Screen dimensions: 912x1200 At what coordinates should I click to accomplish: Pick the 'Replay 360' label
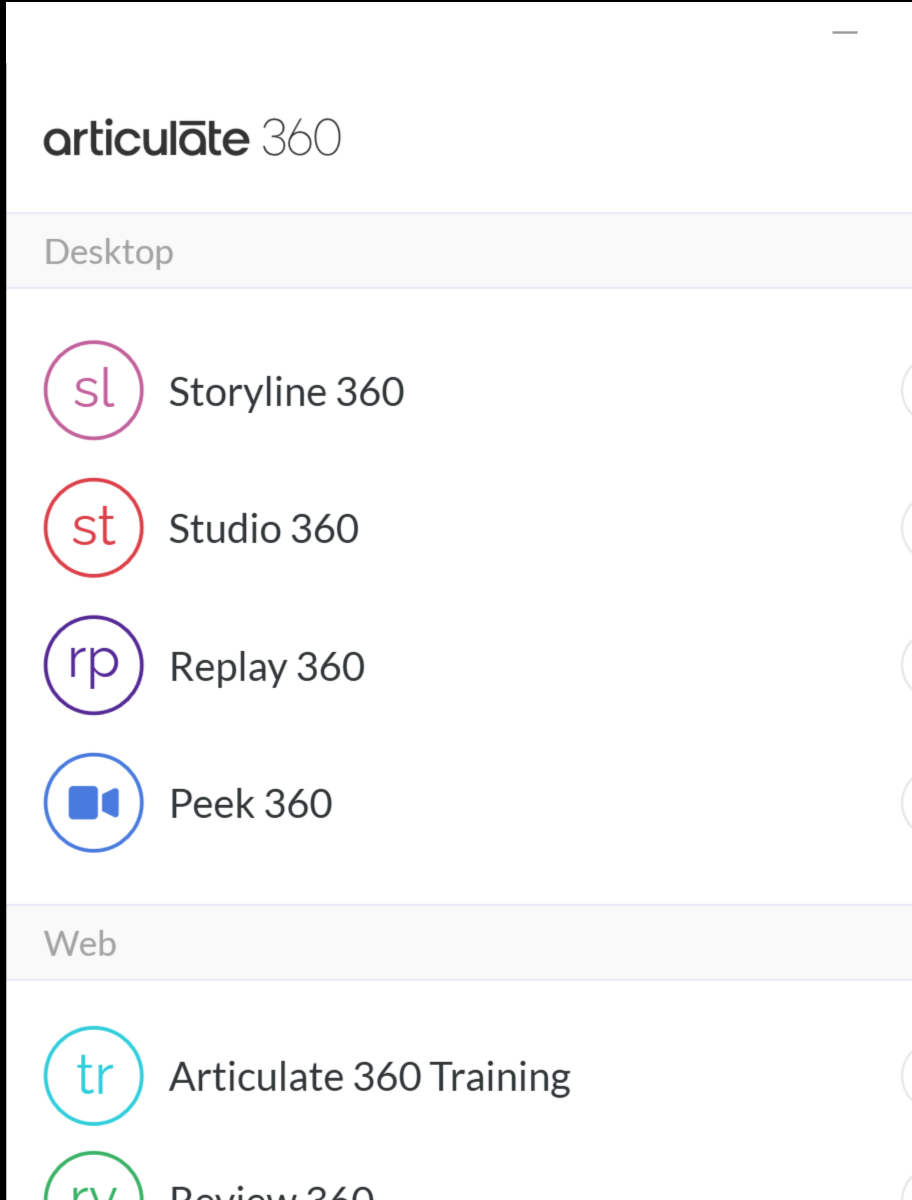click(x=267, y=668)
